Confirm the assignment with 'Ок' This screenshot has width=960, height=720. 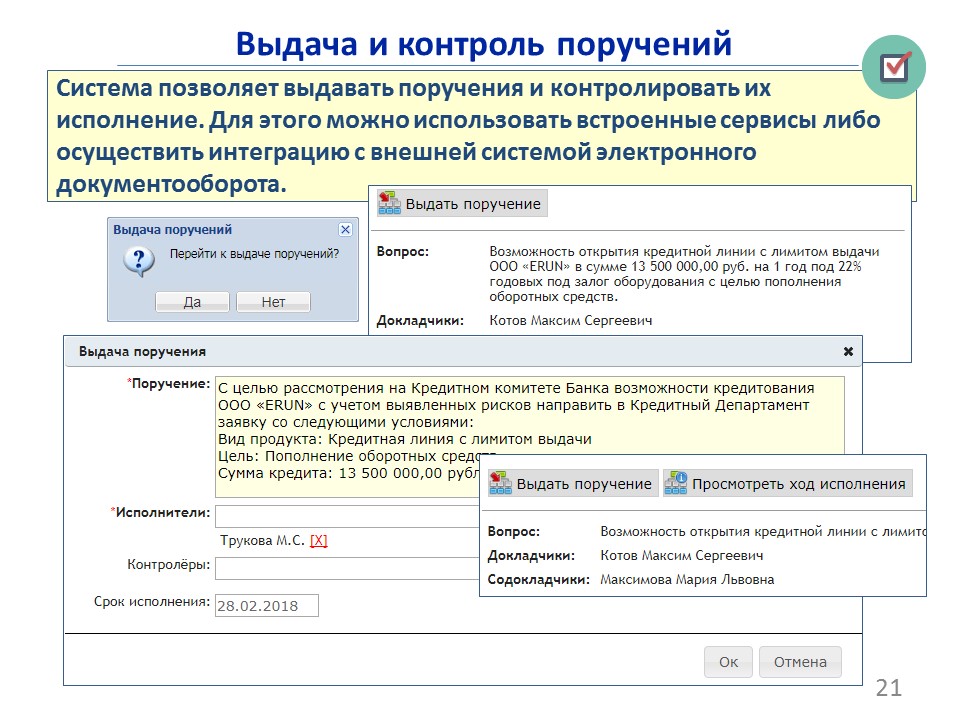[728, 662]
